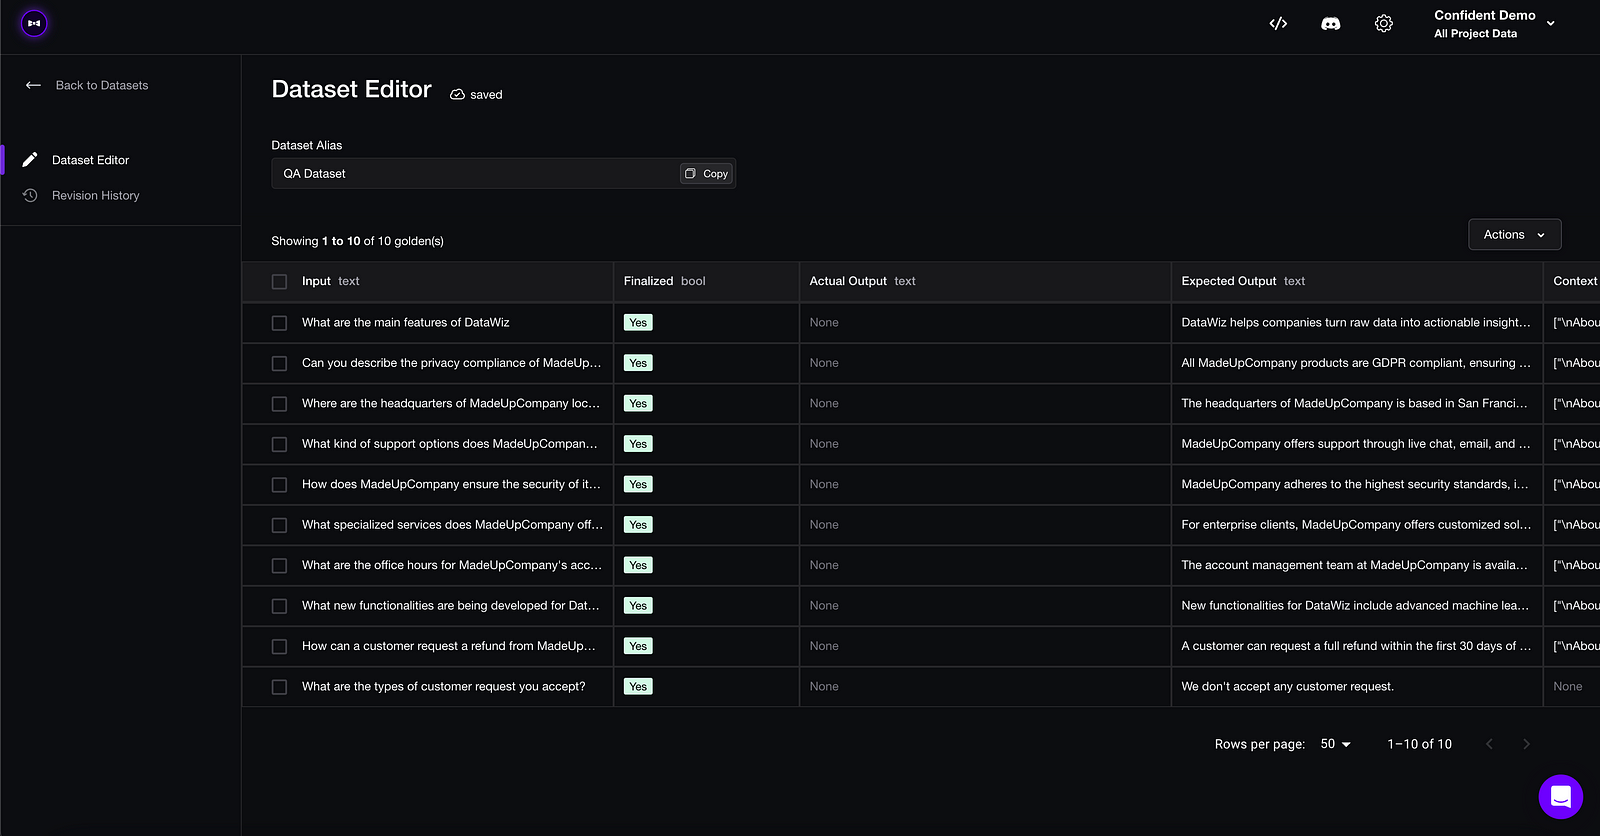Open the code API icon in header

(1278, 23)
